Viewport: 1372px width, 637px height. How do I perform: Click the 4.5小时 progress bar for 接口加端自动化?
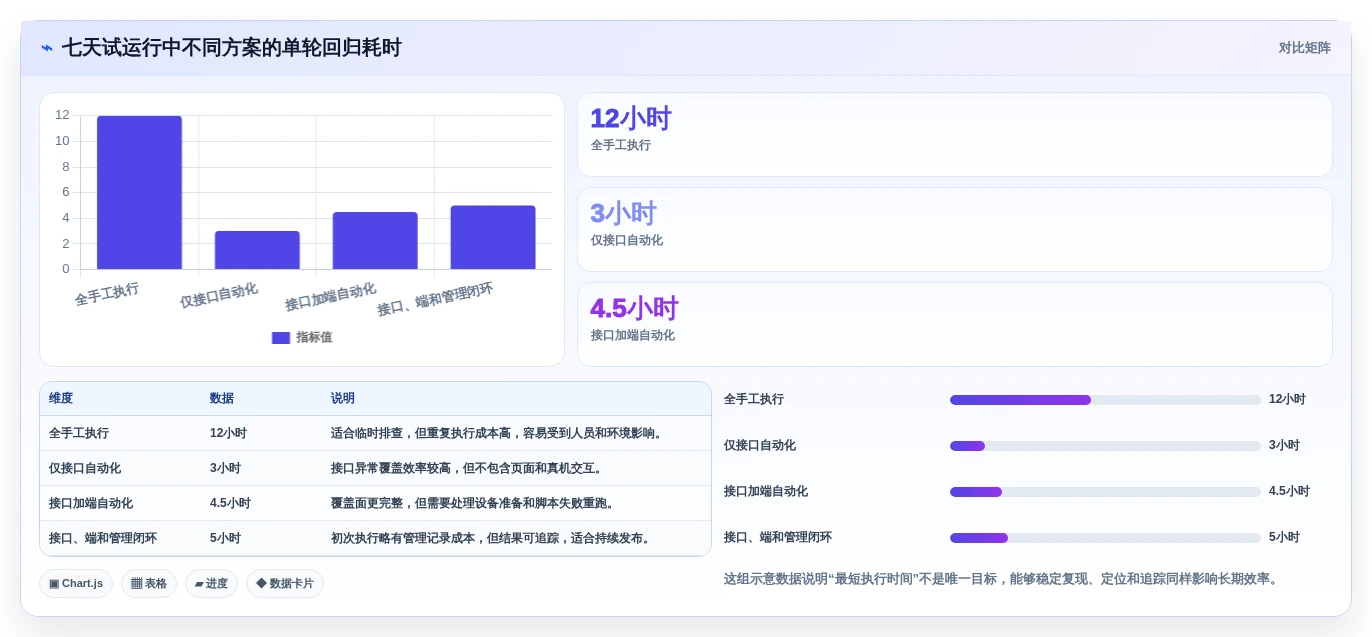pyautogui.click(x=1105, y=492)
